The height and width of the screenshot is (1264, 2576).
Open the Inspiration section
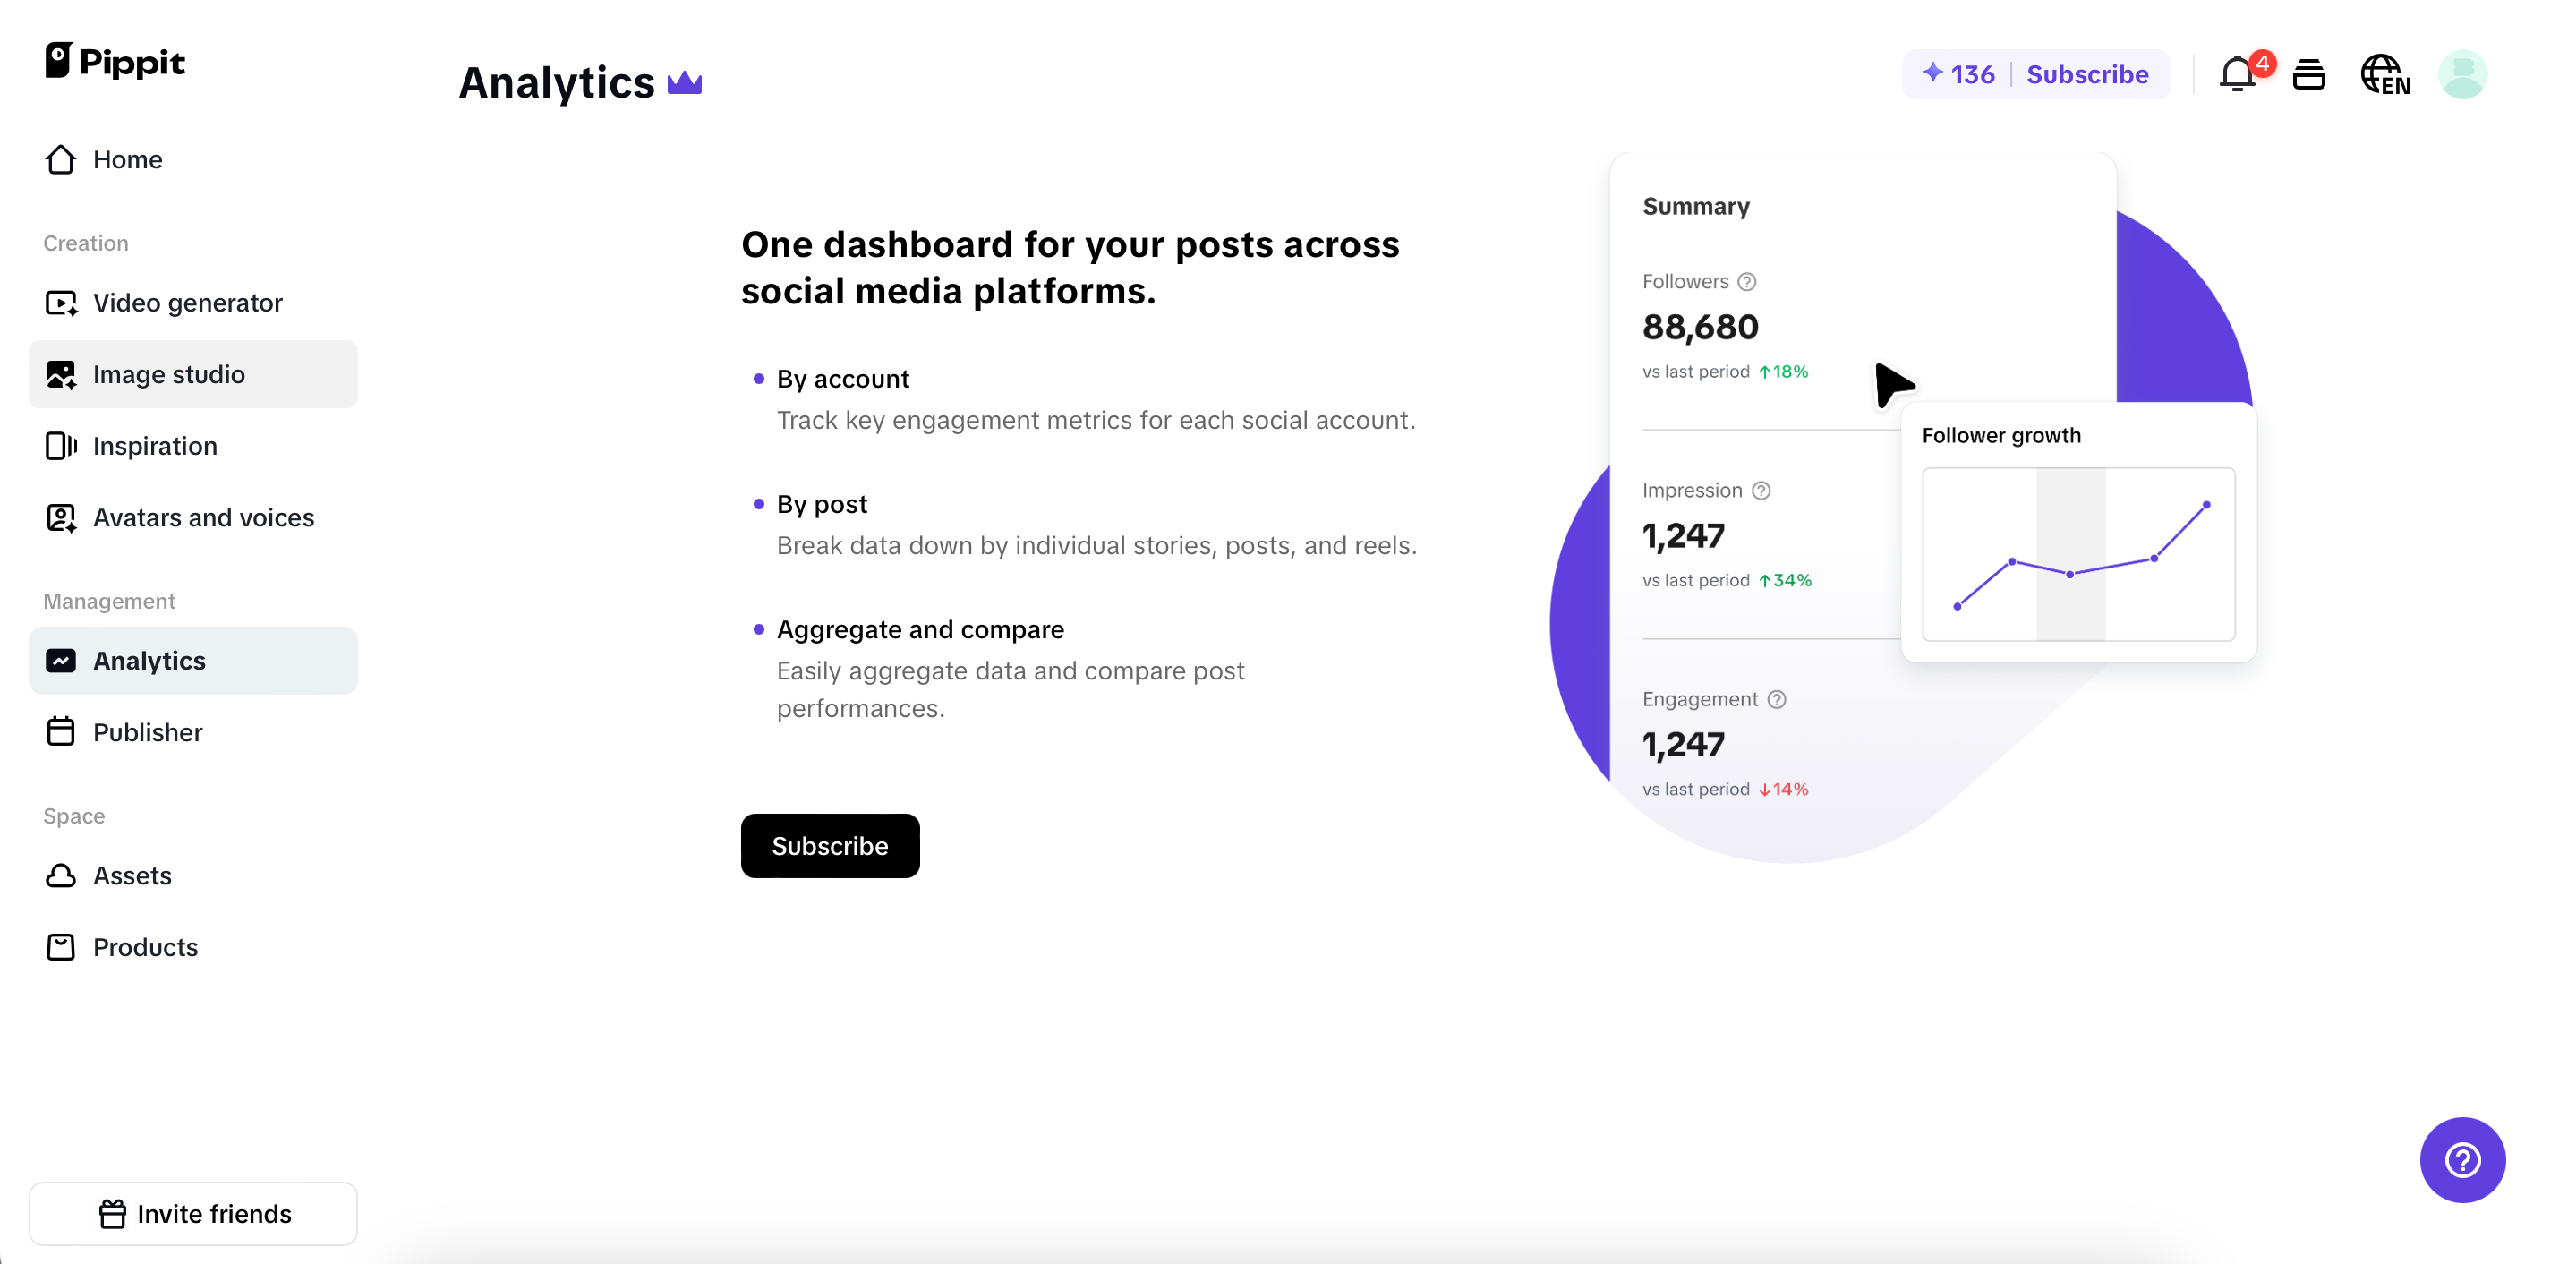155,446
